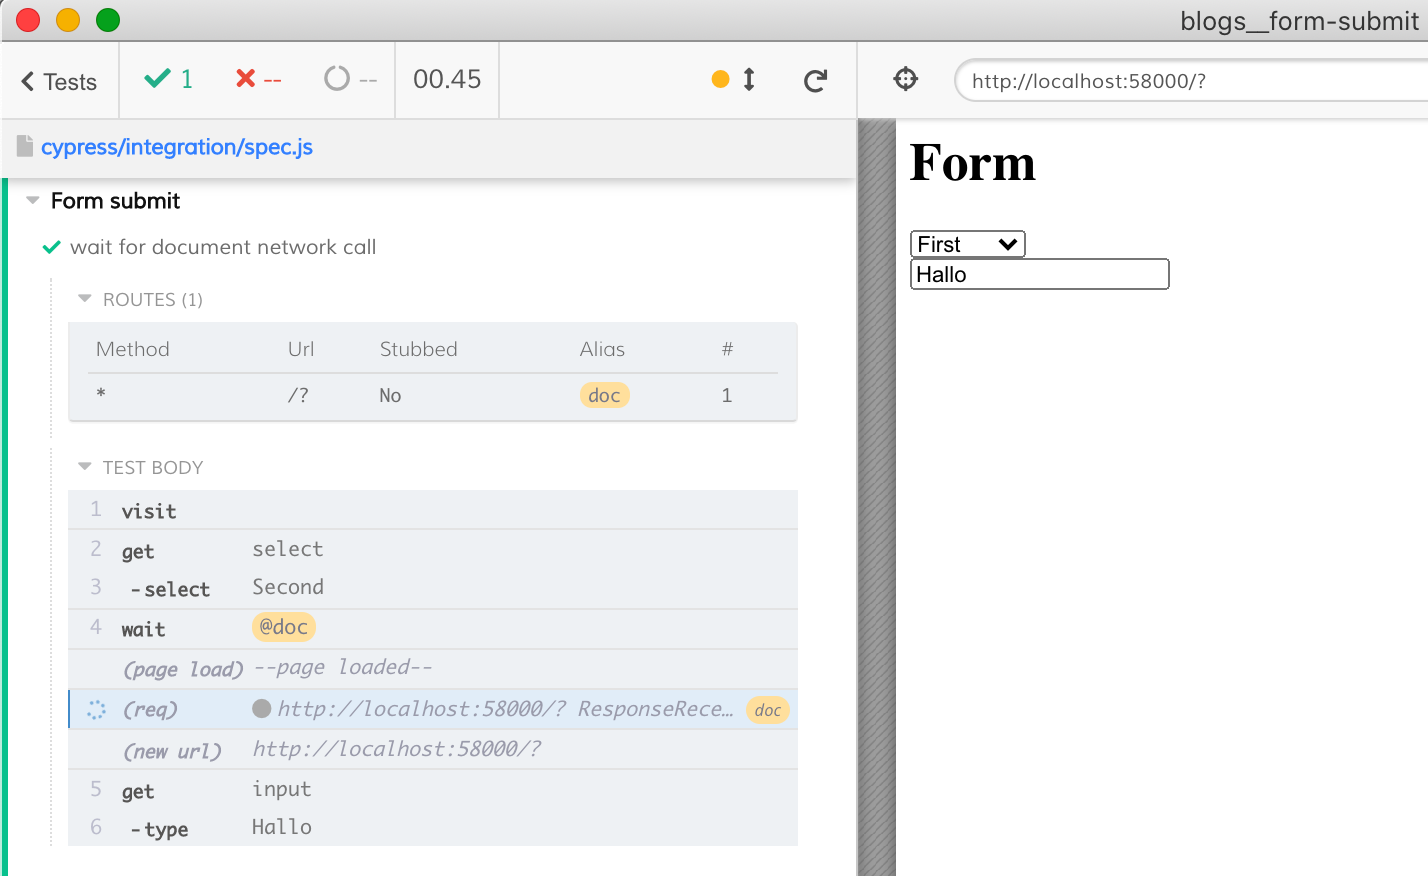Open cypress/integration/spec.js file link

(x=176, y=147)
